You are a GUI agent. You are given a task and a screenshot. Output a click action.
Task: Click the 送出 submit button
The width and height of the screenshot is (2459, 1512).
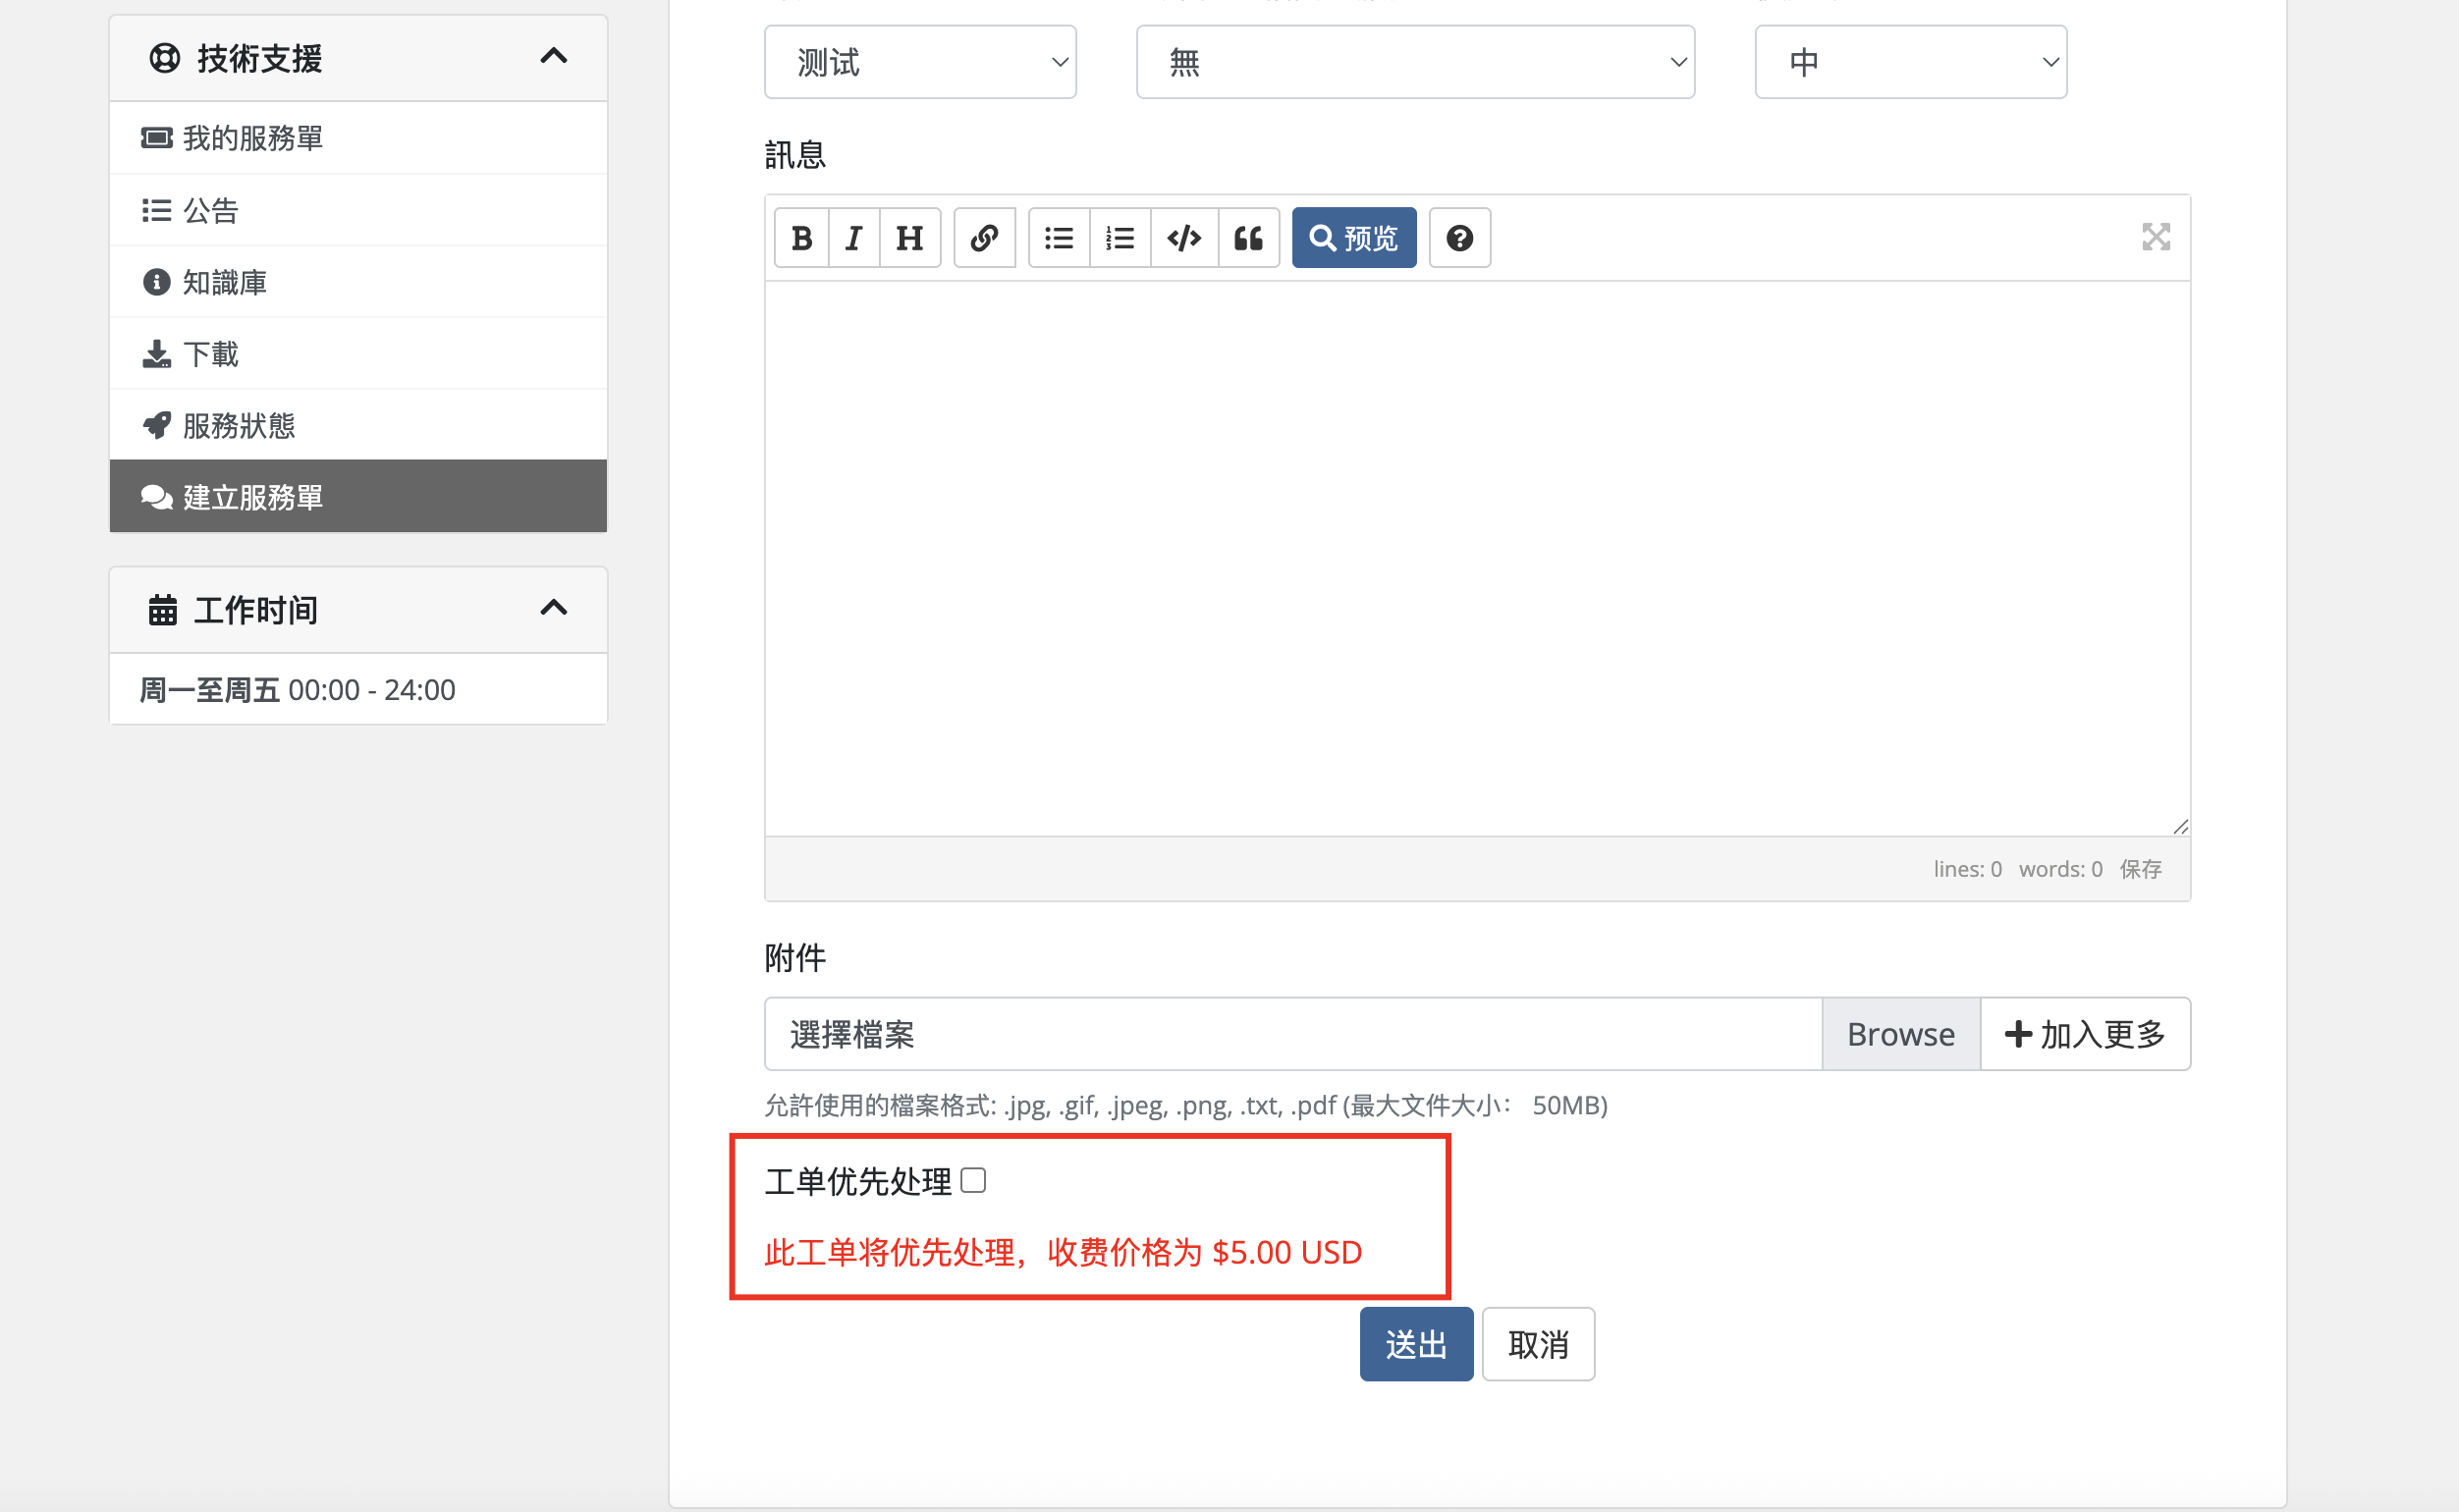(1415, 1344)
